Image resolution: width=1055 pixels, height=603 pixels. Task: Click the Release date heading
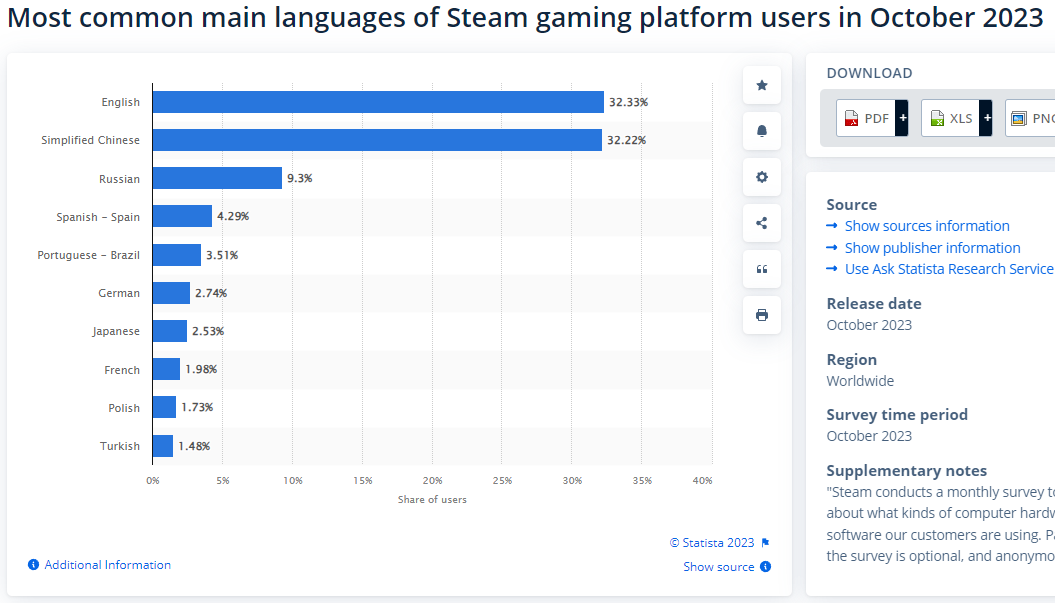point(874,304)
